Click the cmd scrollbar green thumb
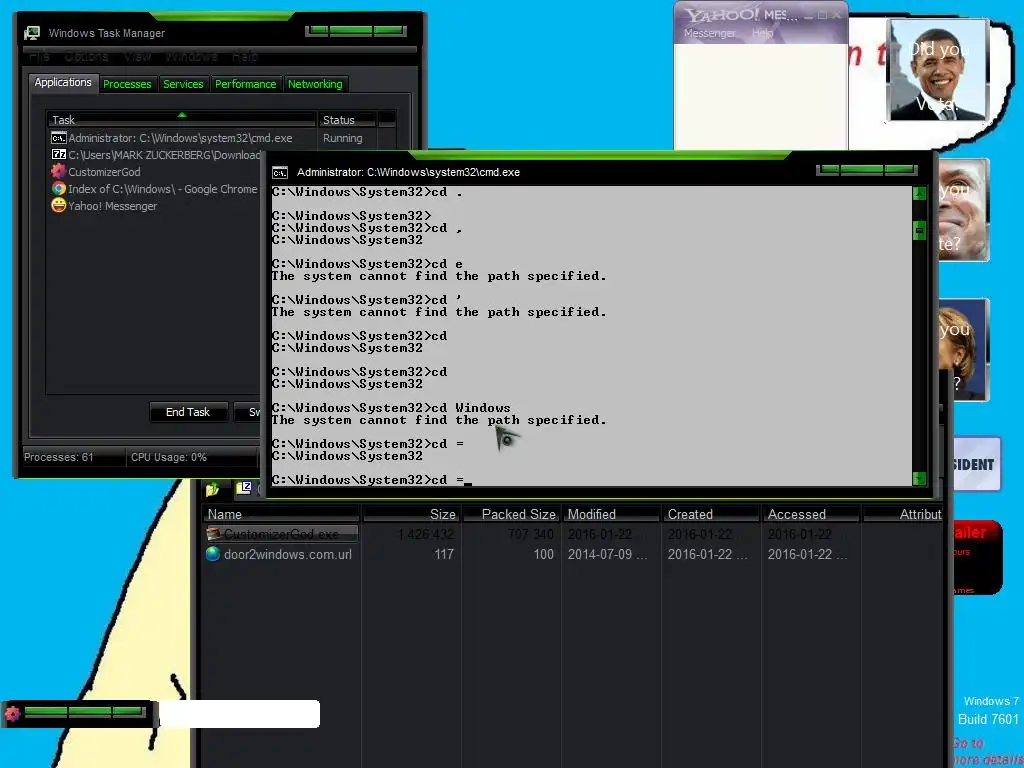 click(920, 230)
